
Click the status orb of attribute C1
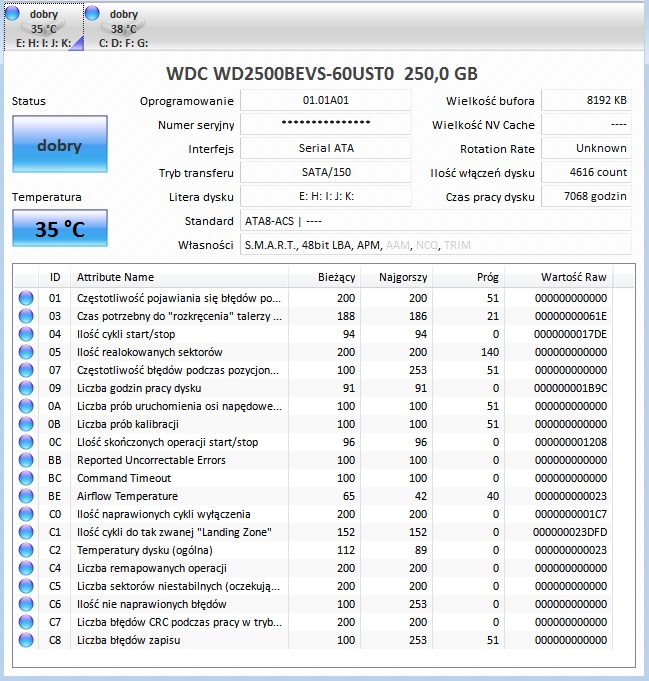(26, 532)
